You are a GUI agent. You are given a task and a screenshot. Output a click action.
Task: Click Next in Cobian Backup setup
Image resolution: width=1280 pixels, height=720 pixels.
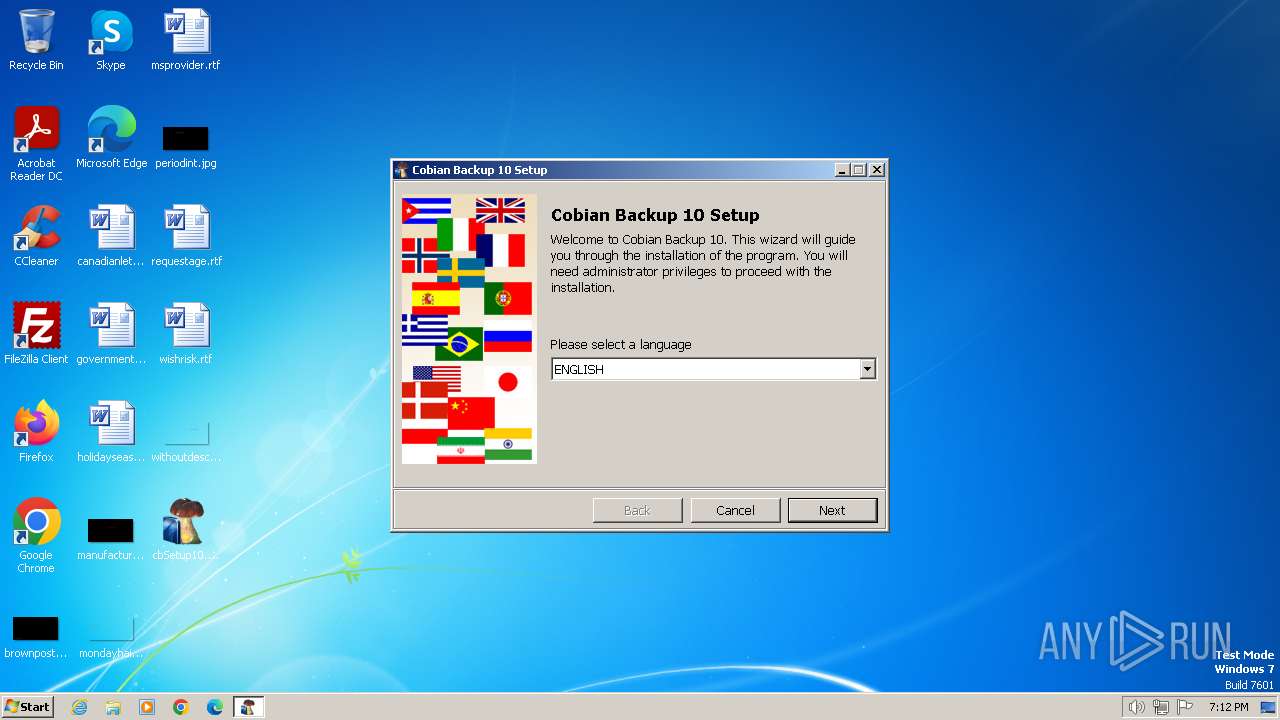(832, 510)
